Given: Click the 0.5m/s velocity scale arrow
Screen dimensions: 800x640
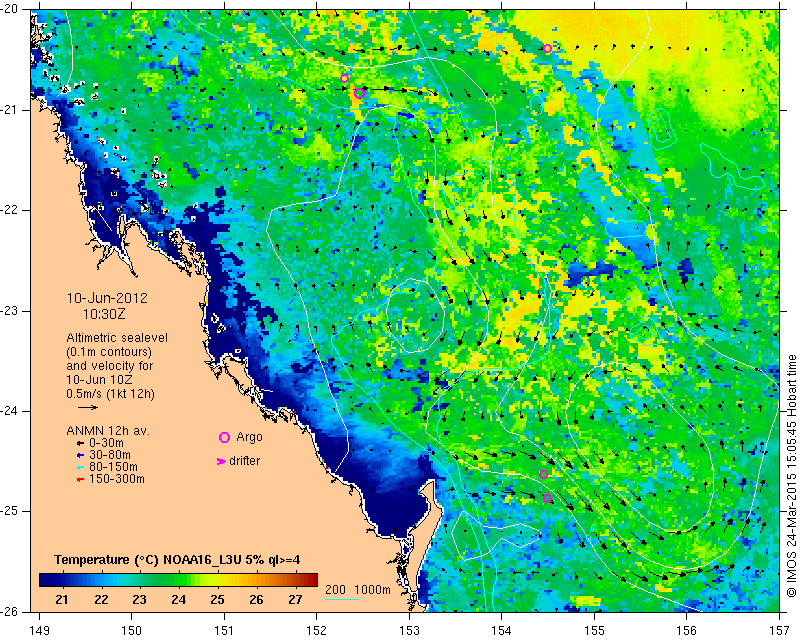Looking at the screenshot, I should [88, 407].
